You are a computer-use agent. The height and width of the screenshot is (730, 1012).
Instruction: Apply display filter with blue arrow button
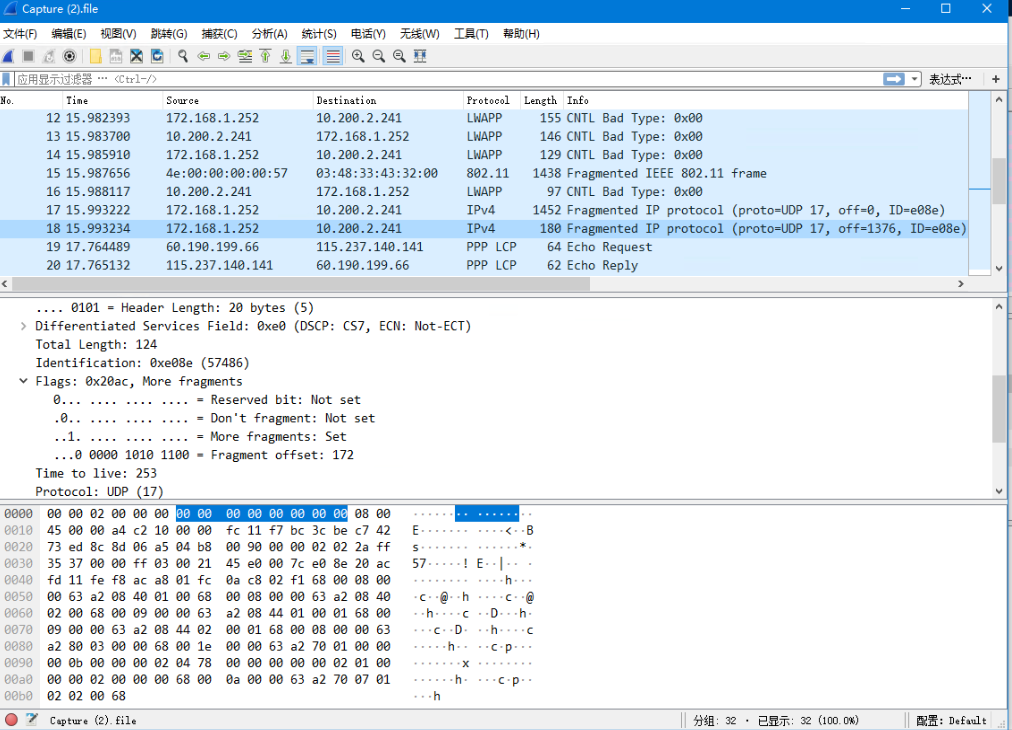tap(894, 79)
